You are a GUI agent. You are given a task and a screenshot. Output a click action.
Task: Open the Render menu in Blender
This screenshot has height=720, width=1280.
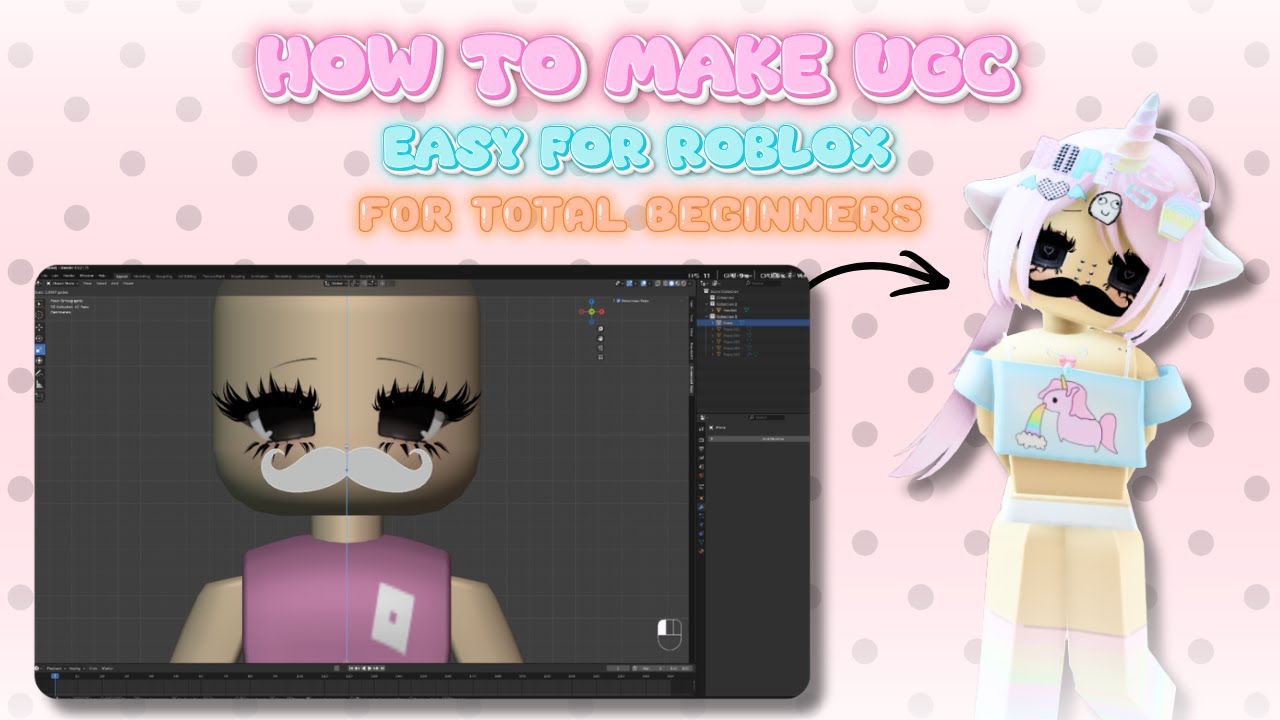point(69,277)
